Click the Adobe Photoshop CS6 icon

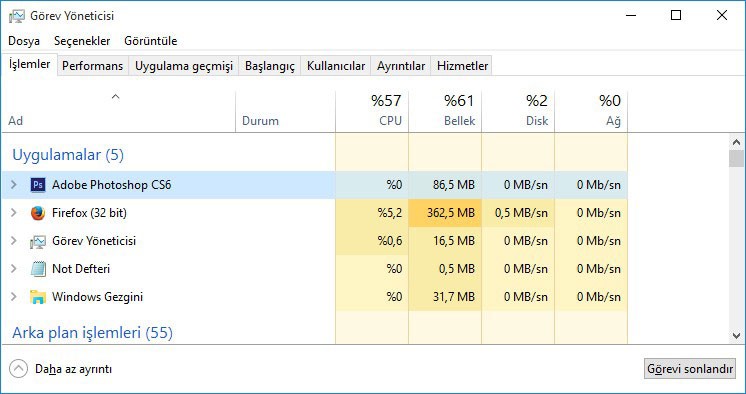[x=38, y=185]
